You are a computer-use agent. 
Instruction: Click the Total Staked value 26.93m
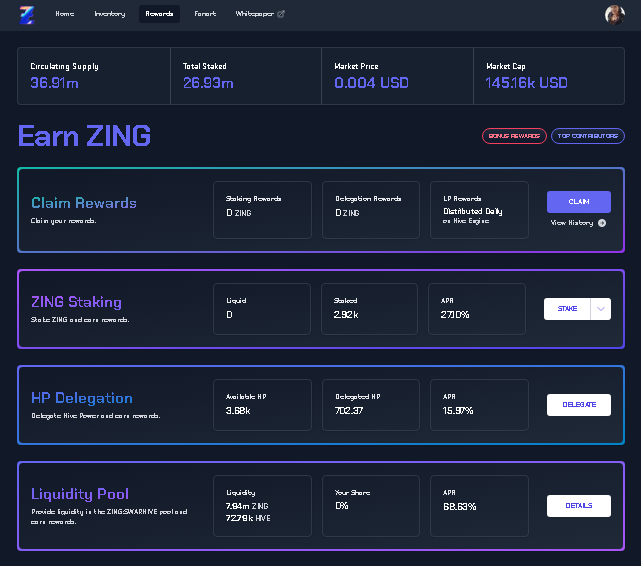pos(208,83)
